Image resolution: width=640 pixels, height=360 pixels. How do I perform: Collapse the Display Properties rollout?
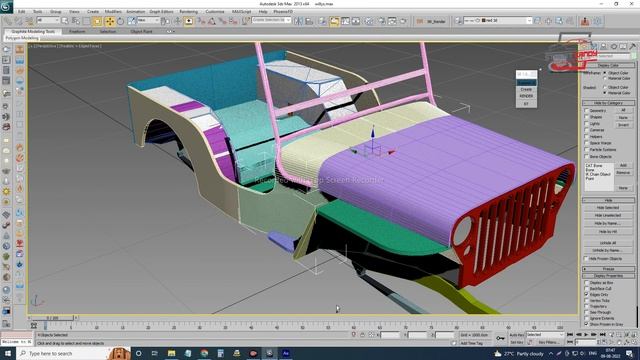point(608,276)
